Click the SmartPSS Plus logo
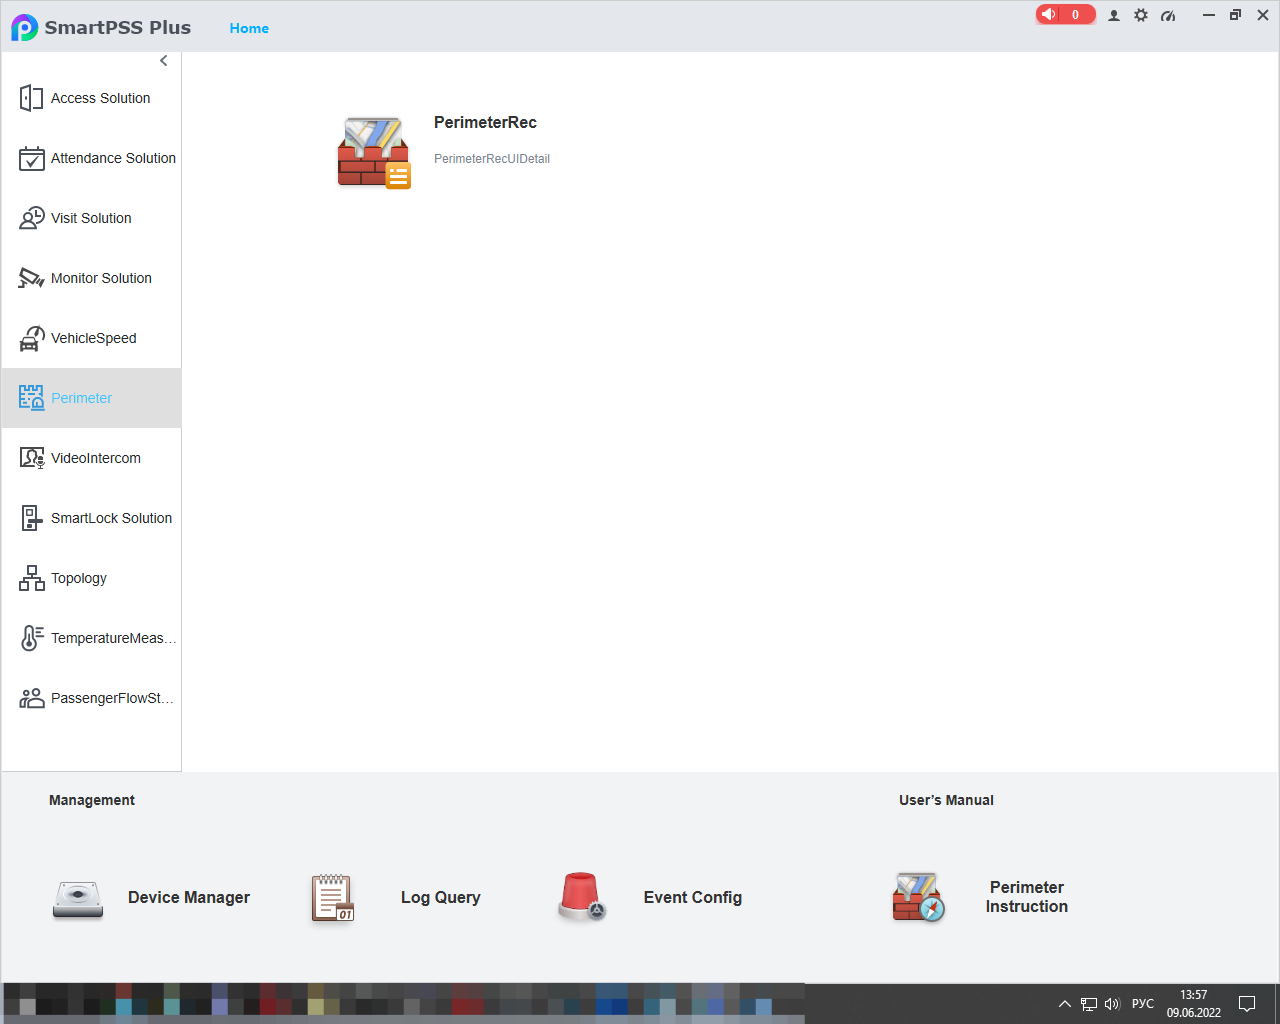1280x1024 pixels. coord(24,27)
